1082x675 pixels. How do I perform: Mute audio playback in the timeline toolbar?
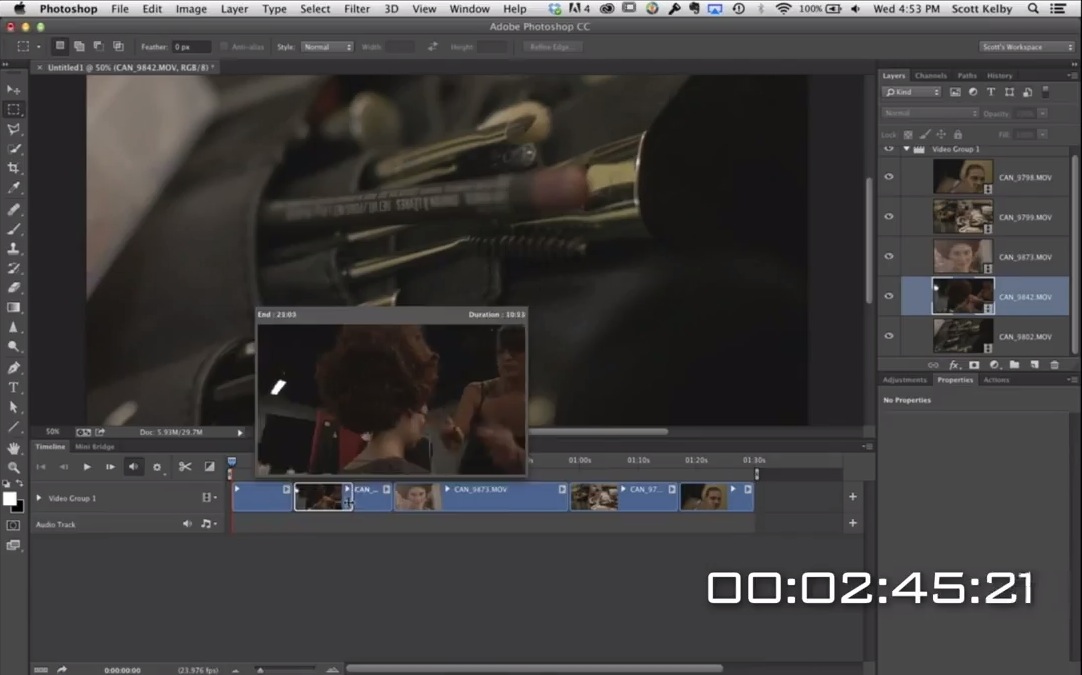point(134,465)
